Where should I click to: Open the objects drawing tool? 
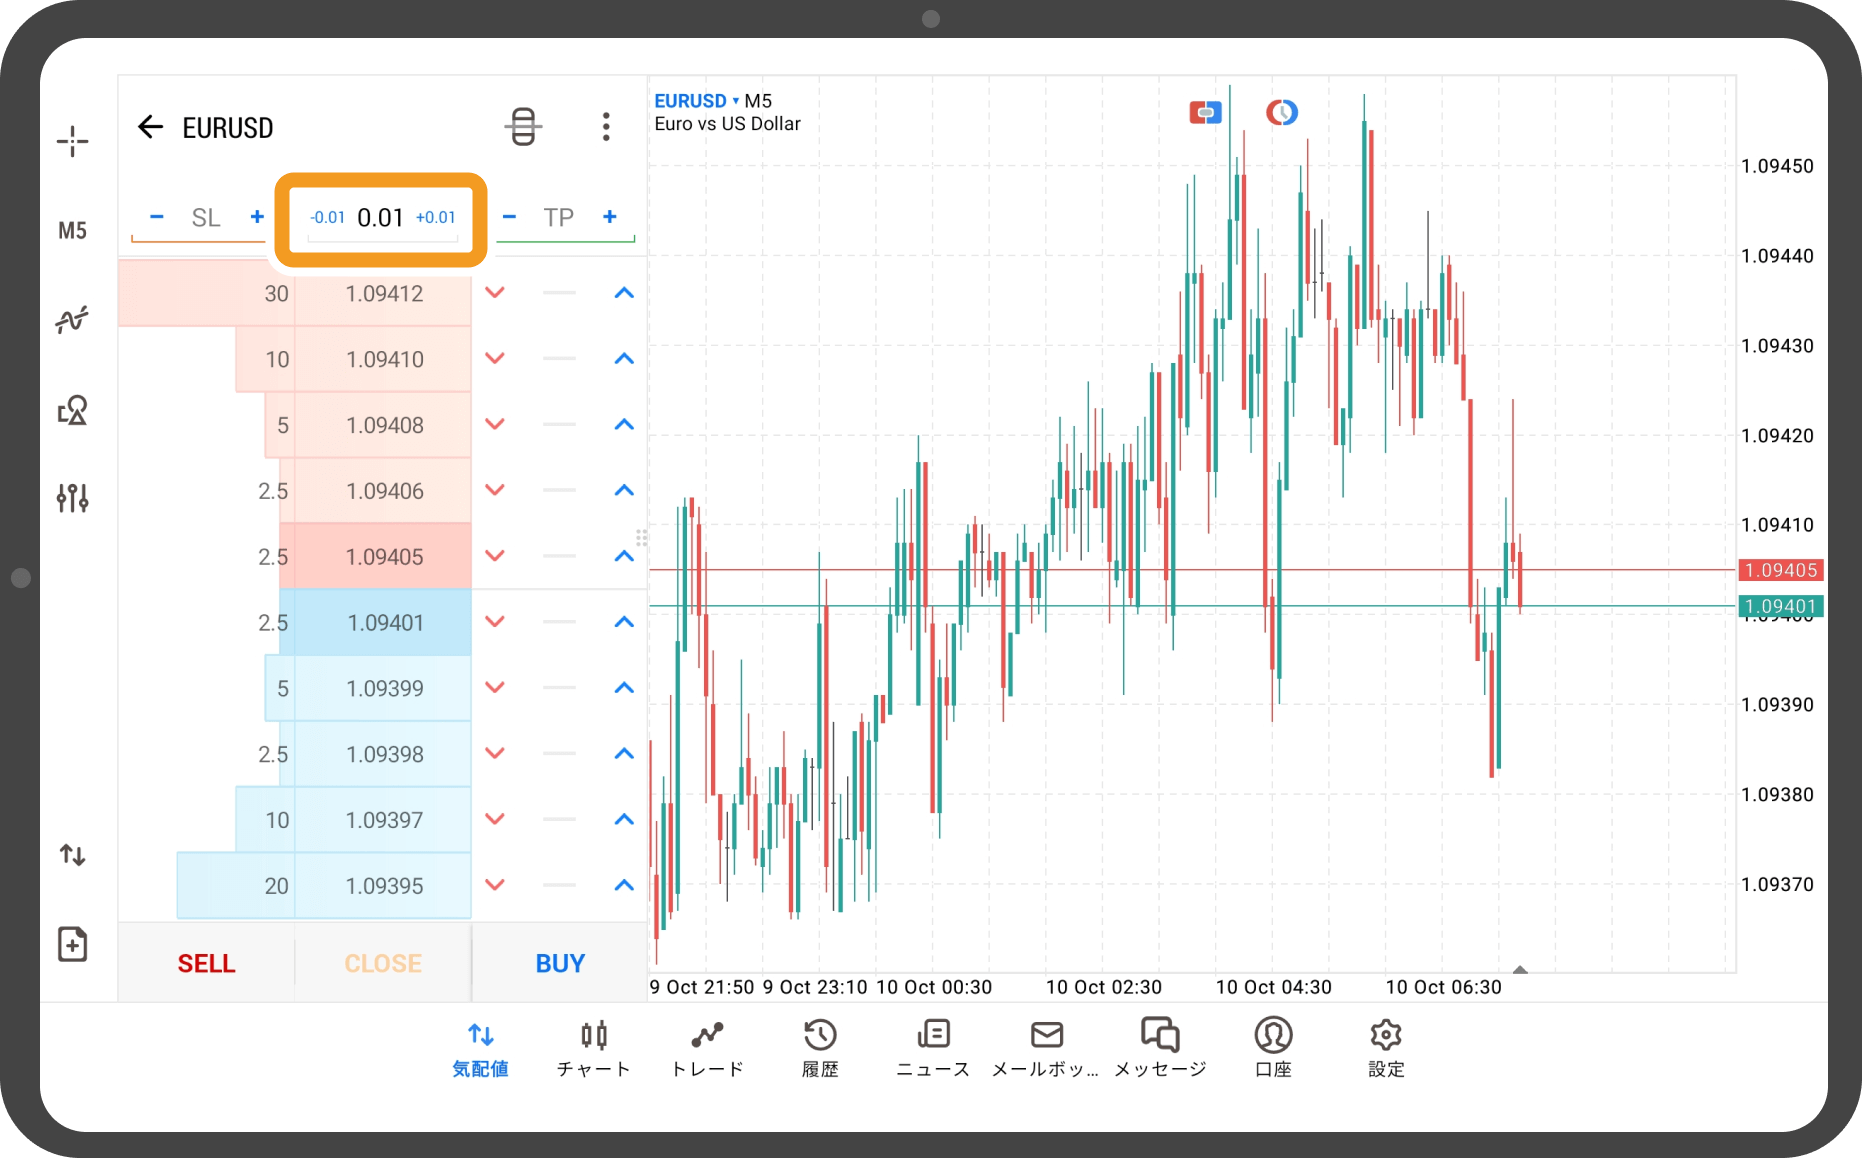pos(72,410)
